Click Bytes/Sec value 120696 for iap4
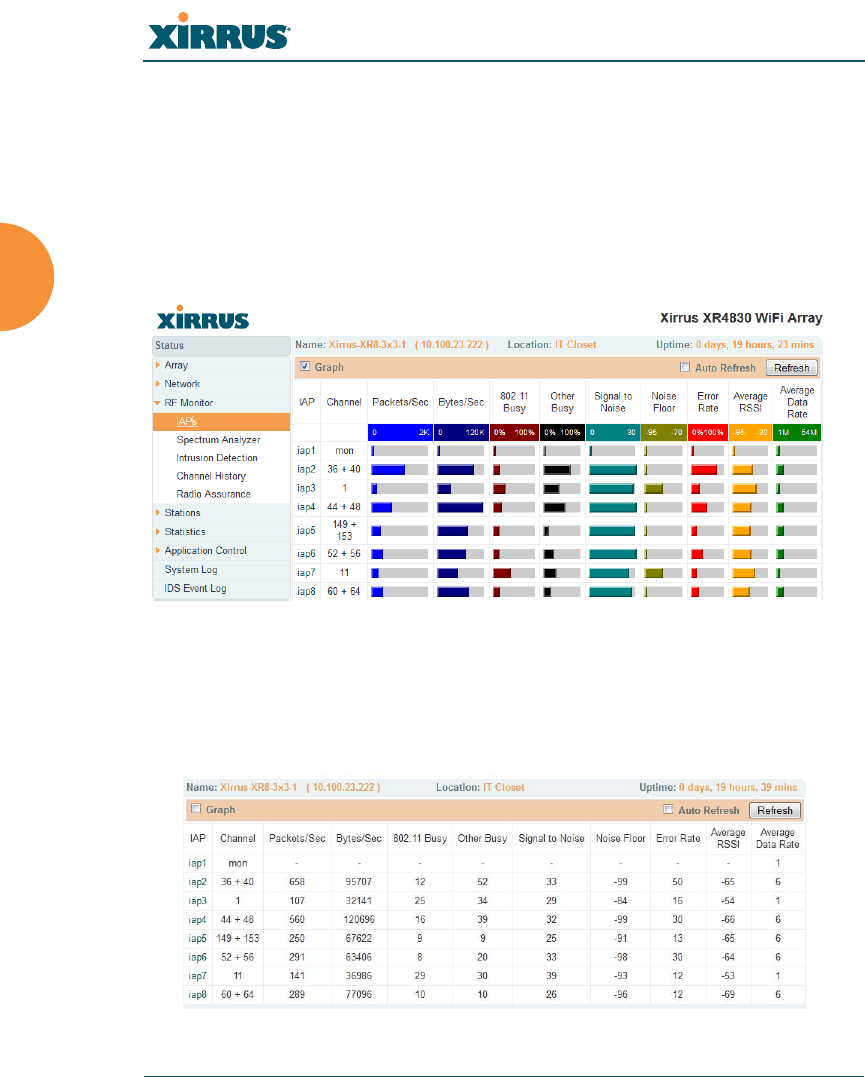This screenshot has width=865, height=1077. pos(359,920)
